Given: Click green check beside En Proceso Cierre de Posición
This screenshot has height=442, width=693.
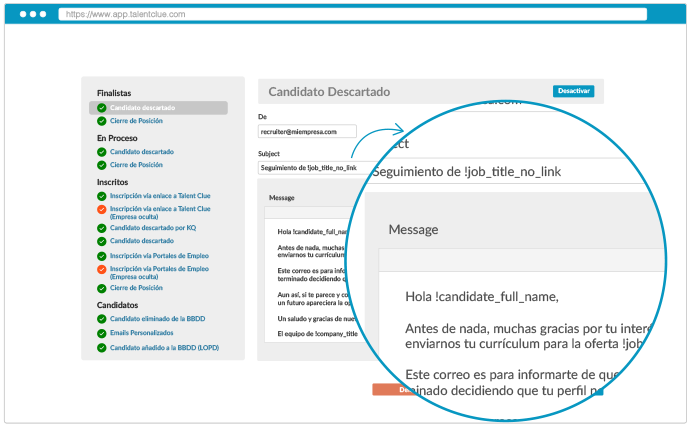Looking at the screenshot, I should pyautogui.click(x=102, y=165).
